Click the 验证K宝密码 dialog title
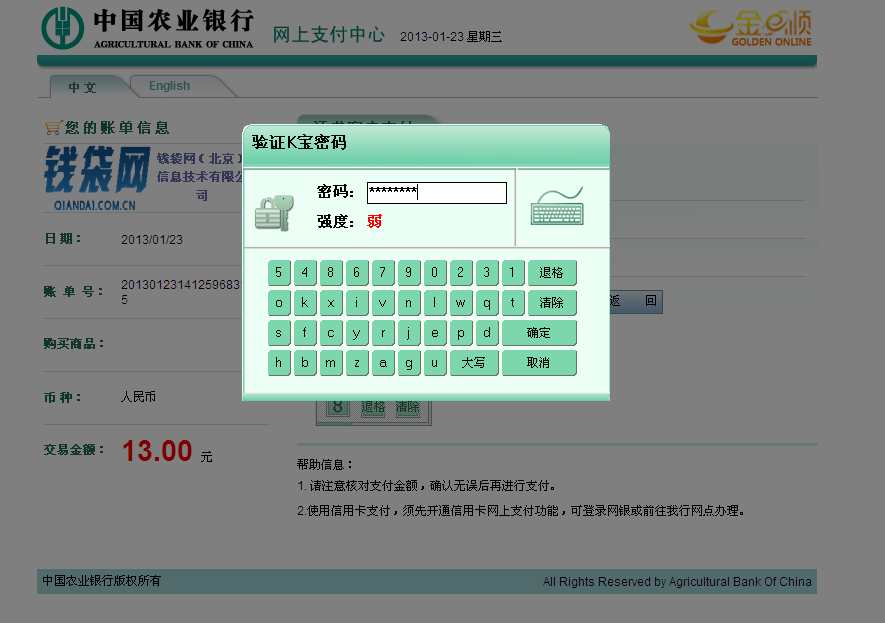 [299, 142]
